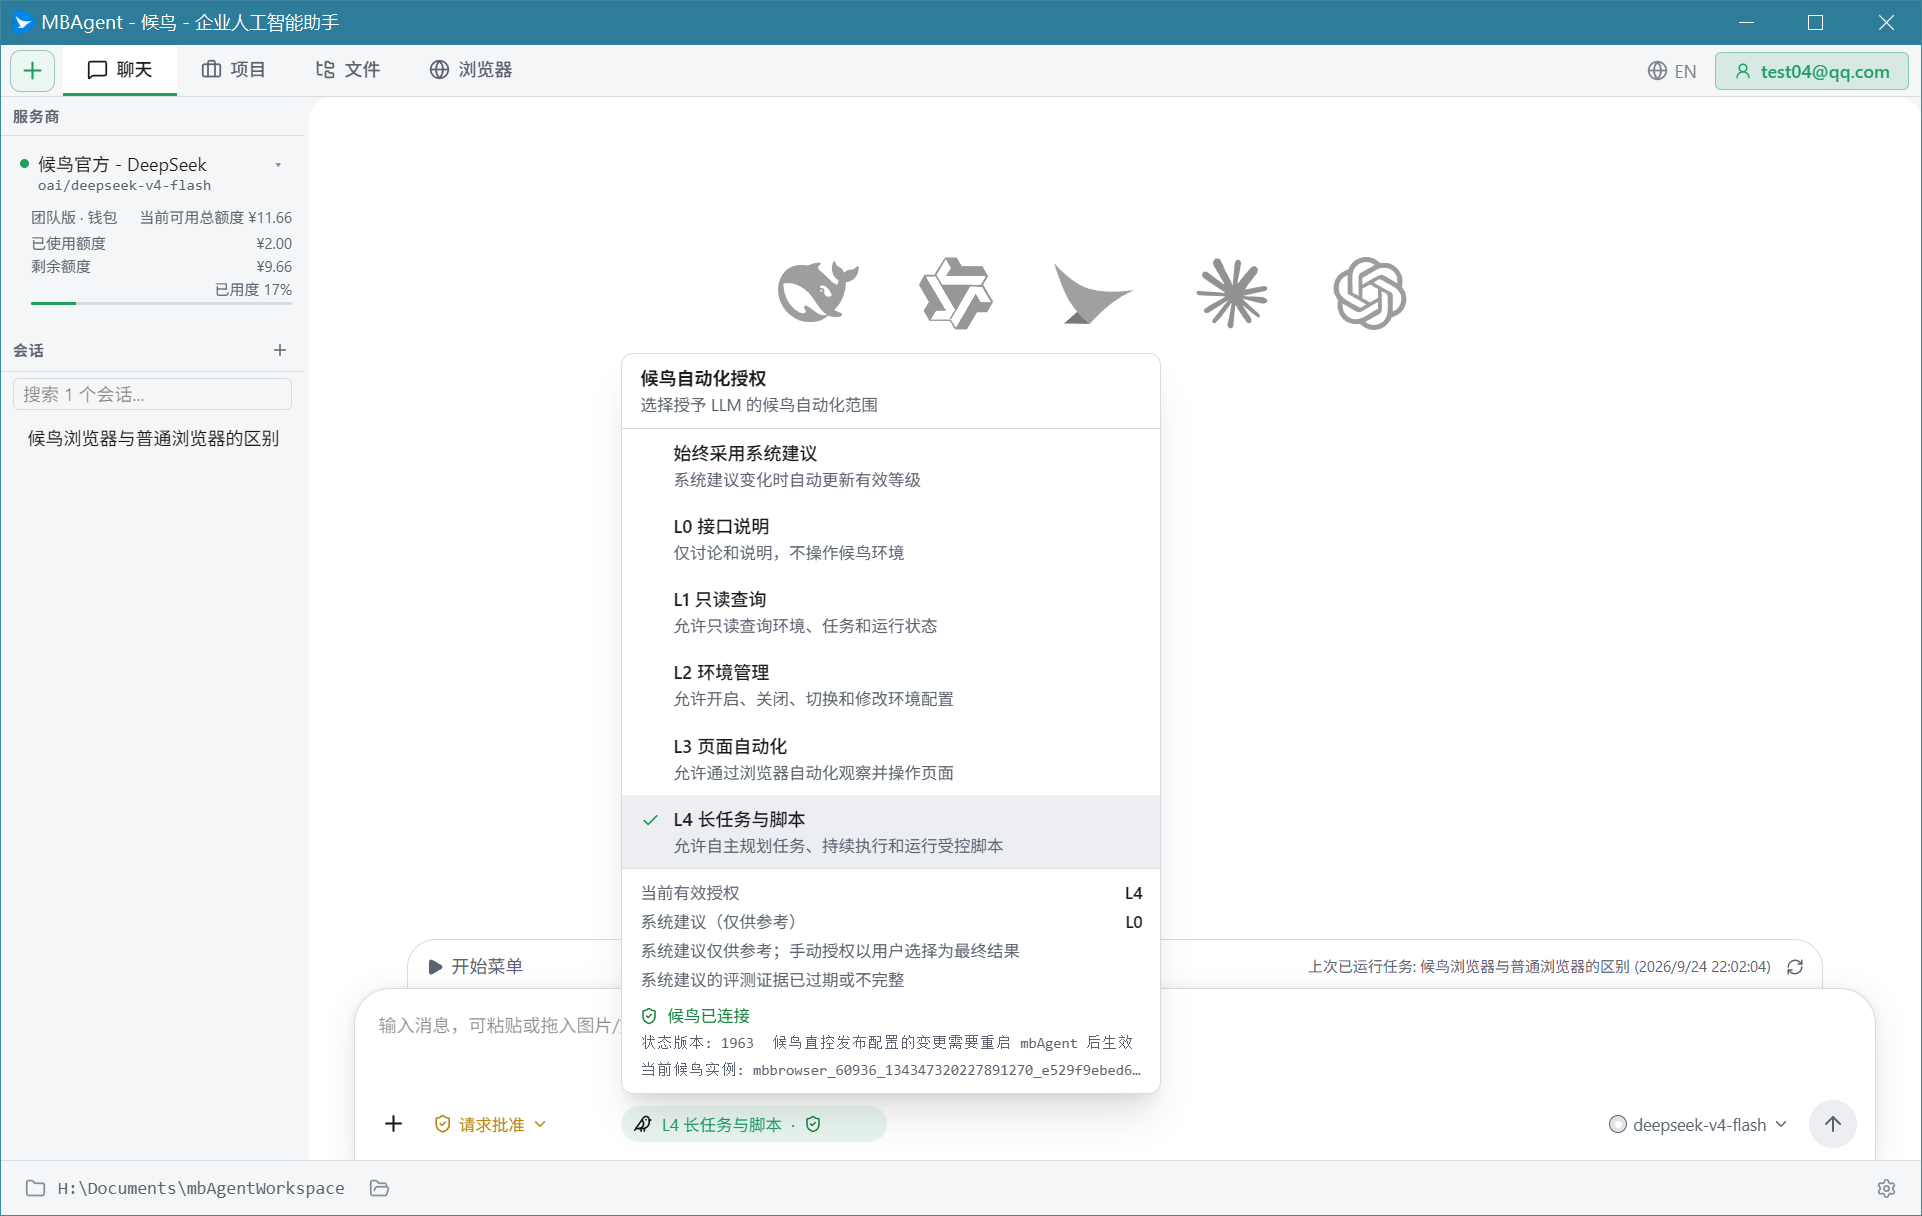Click the green new chat plus button
This screenshot has height=1216, width=1922.
point(32,71)
